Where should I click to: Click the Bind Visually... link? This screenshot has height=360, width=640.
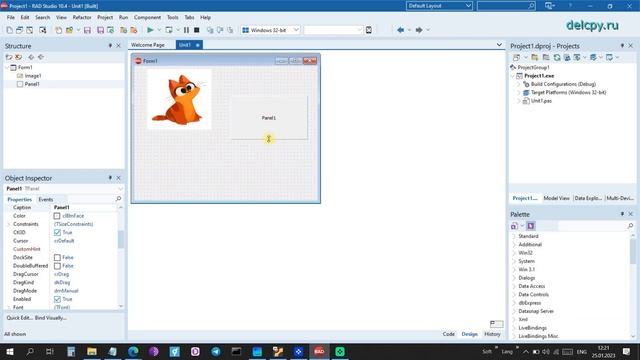pyautogui.click(x=51, y=318)
